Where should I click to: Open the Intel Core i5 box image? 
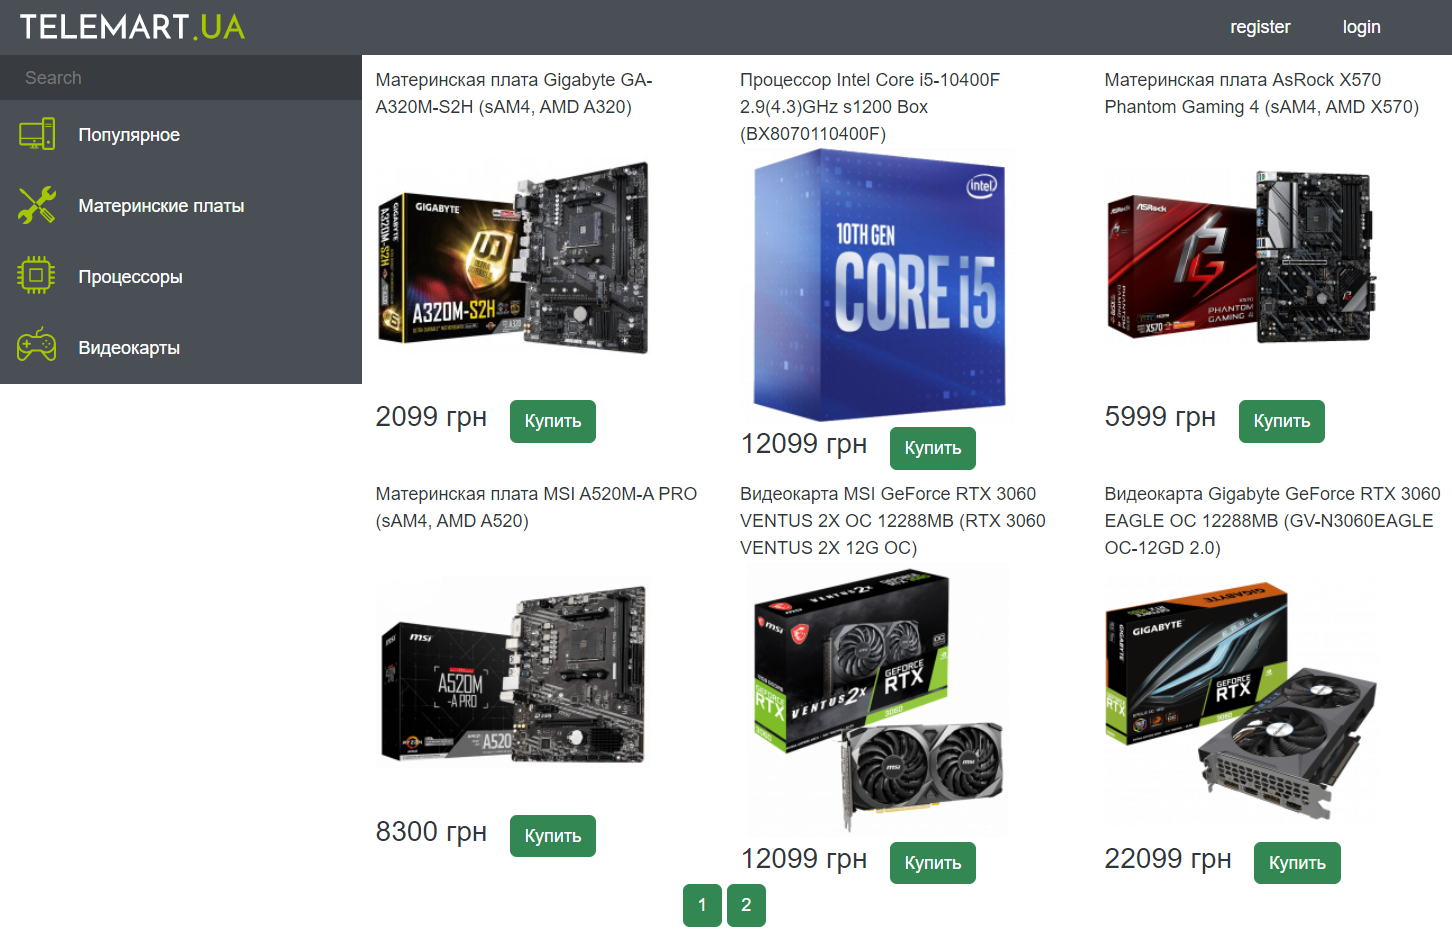[877, 285]
